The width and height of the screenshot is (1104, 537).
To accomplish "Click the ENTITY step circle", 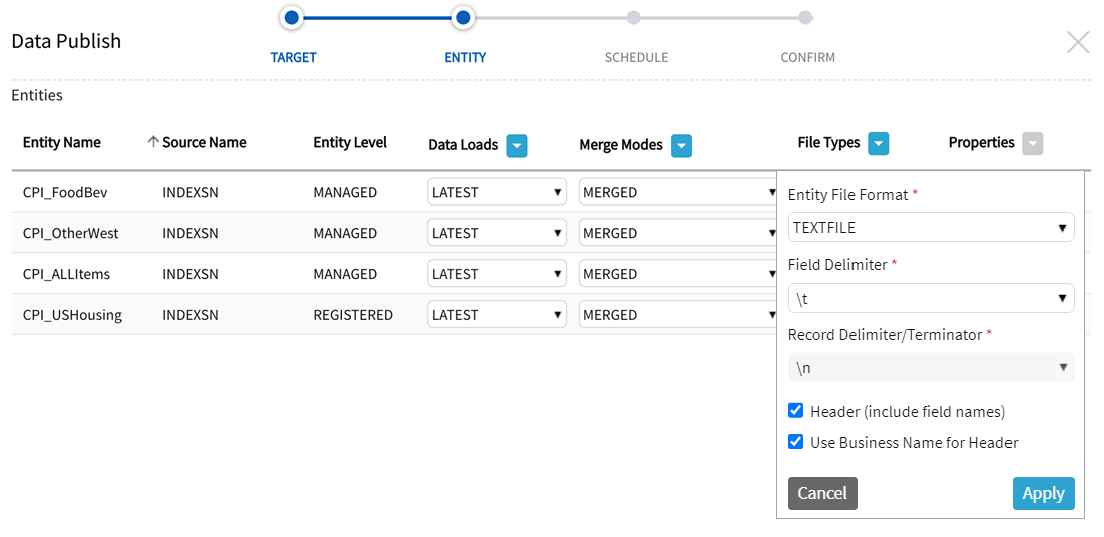I will [463, 17].
